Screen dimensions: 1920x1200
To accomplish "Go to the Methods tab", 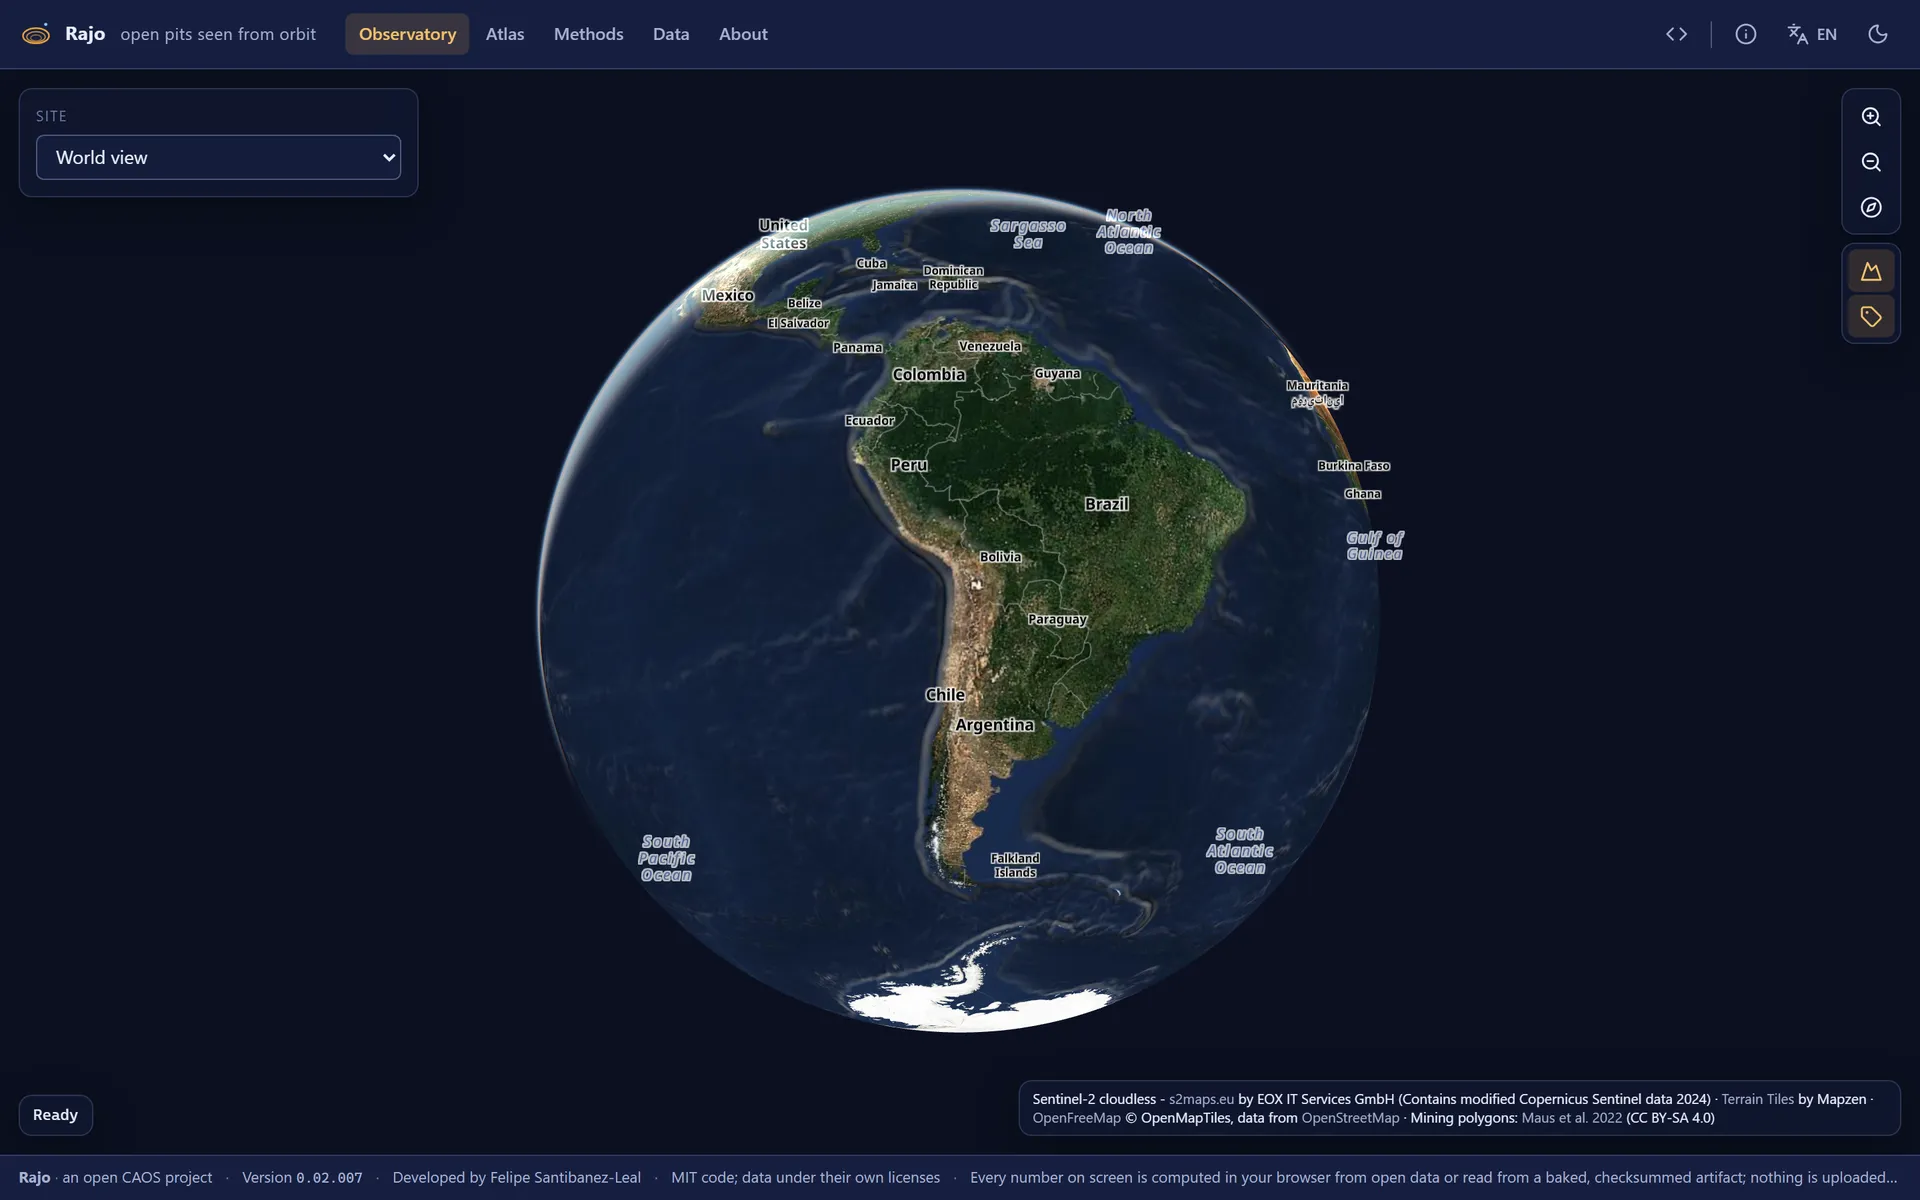I will pos(588,34).
